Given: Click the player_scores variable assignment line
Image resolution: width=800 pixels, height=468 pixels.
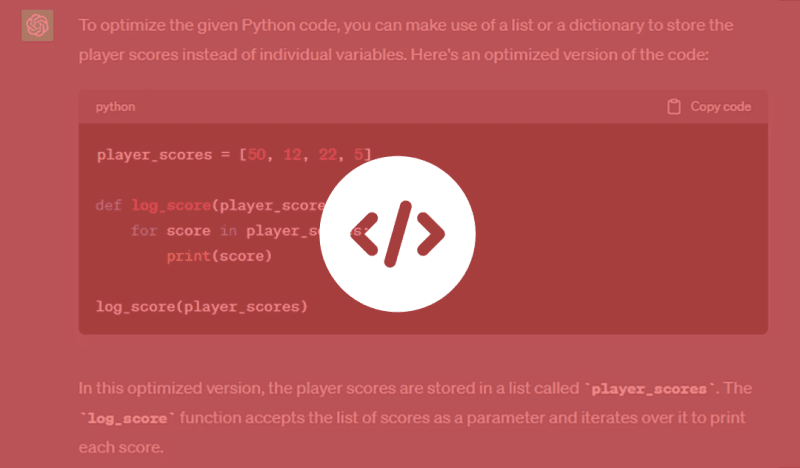Looking at the screenshot, I should point(160,154).
